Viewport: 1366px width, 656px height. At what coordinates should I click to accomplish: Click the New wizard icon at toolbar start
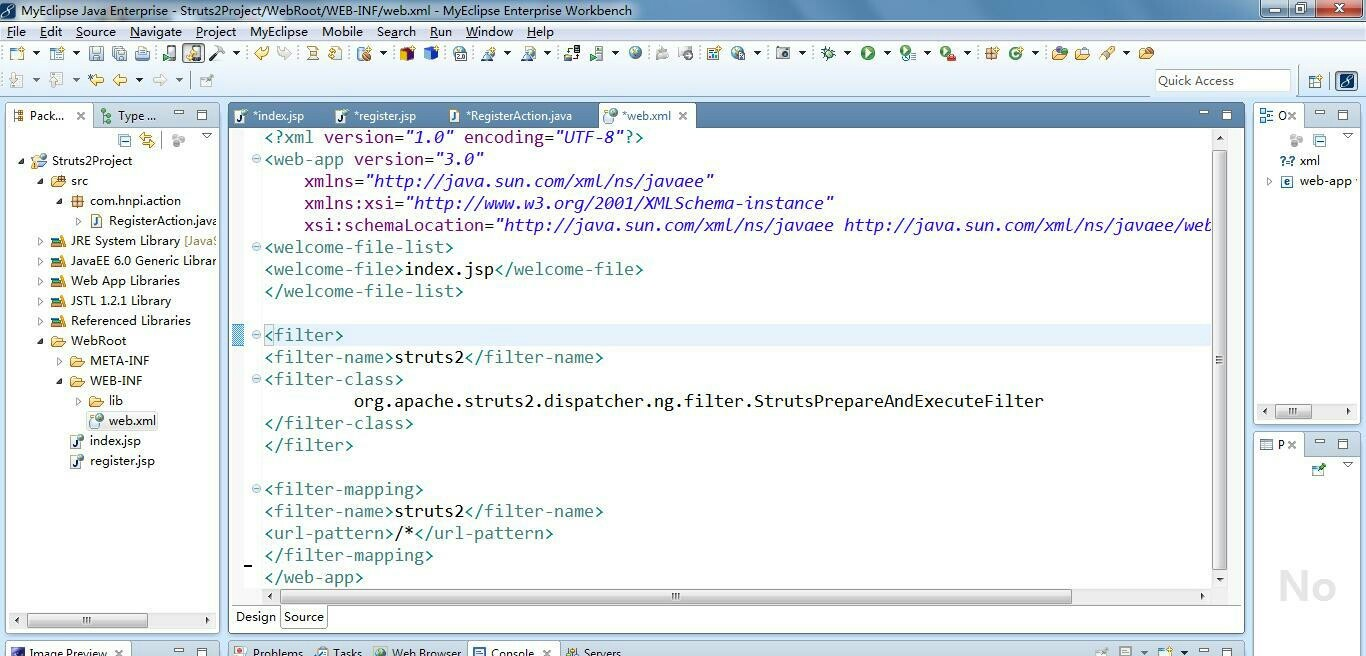coord(17,53)
